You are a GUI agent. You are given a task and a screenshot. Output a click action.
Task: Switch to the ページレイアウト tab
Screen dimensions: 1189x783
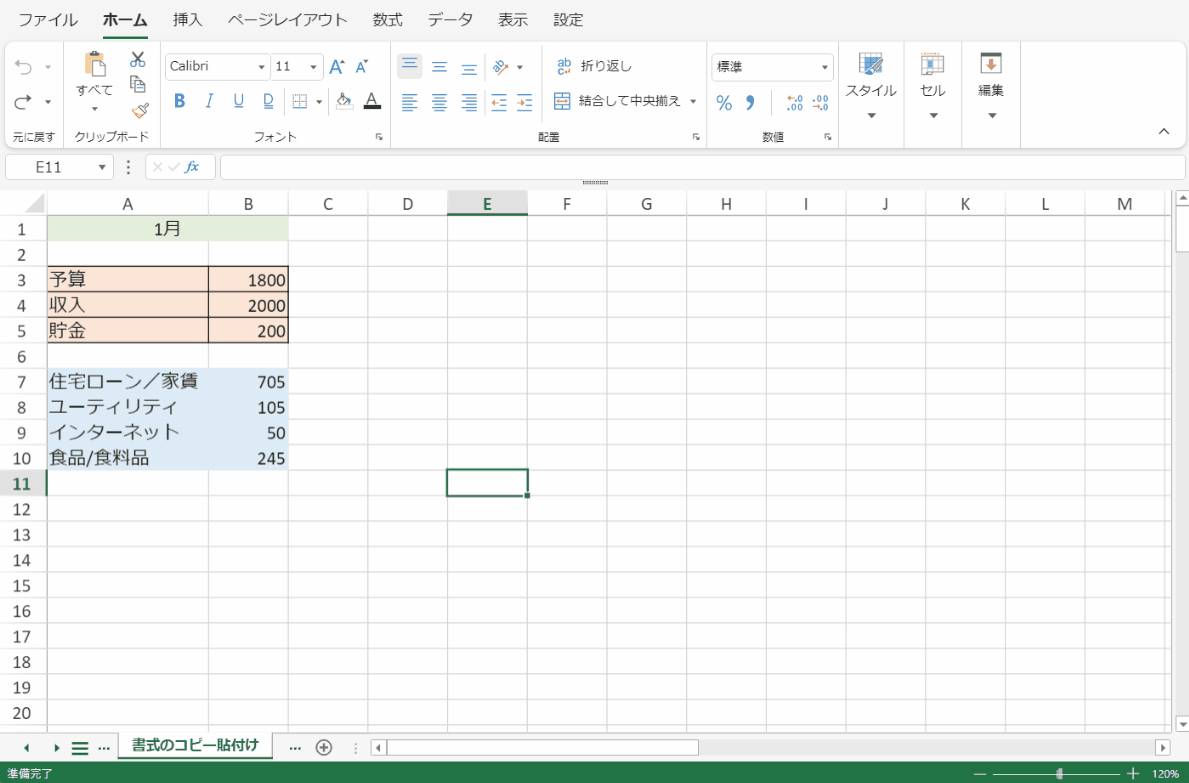click(287, 20)
